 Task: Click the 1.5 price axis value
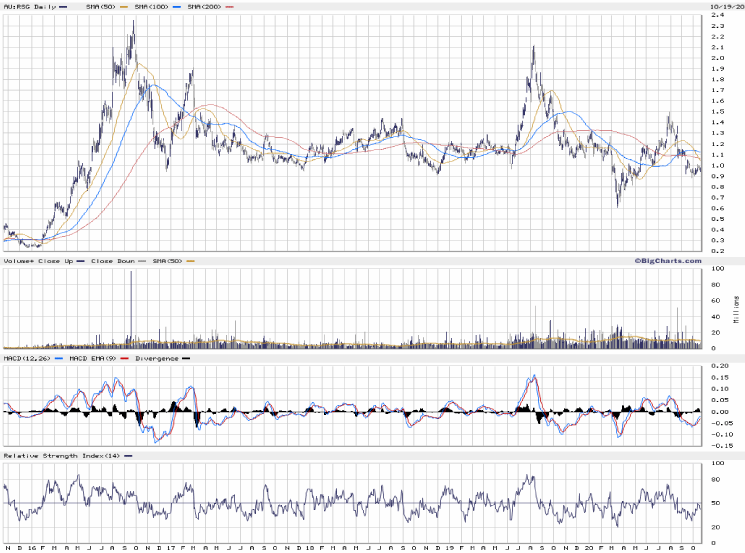tap(717, 112)
